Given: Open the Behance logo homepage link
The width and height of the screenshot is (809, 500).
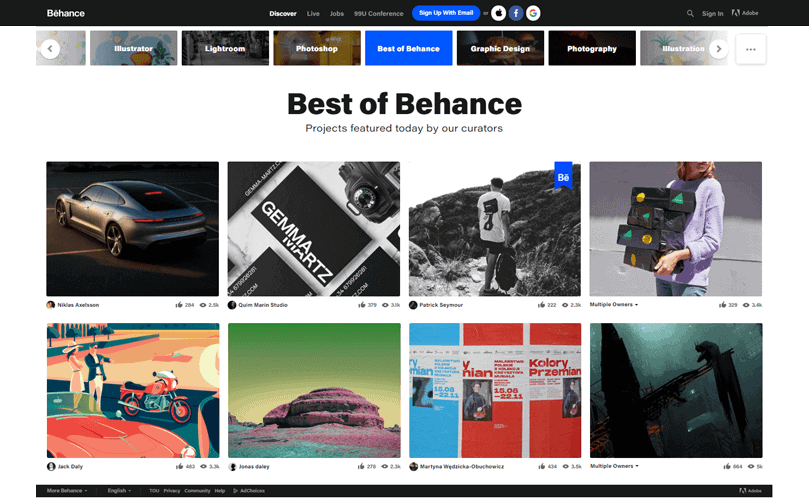Looking at the screenshot, I should coord(66,13).
